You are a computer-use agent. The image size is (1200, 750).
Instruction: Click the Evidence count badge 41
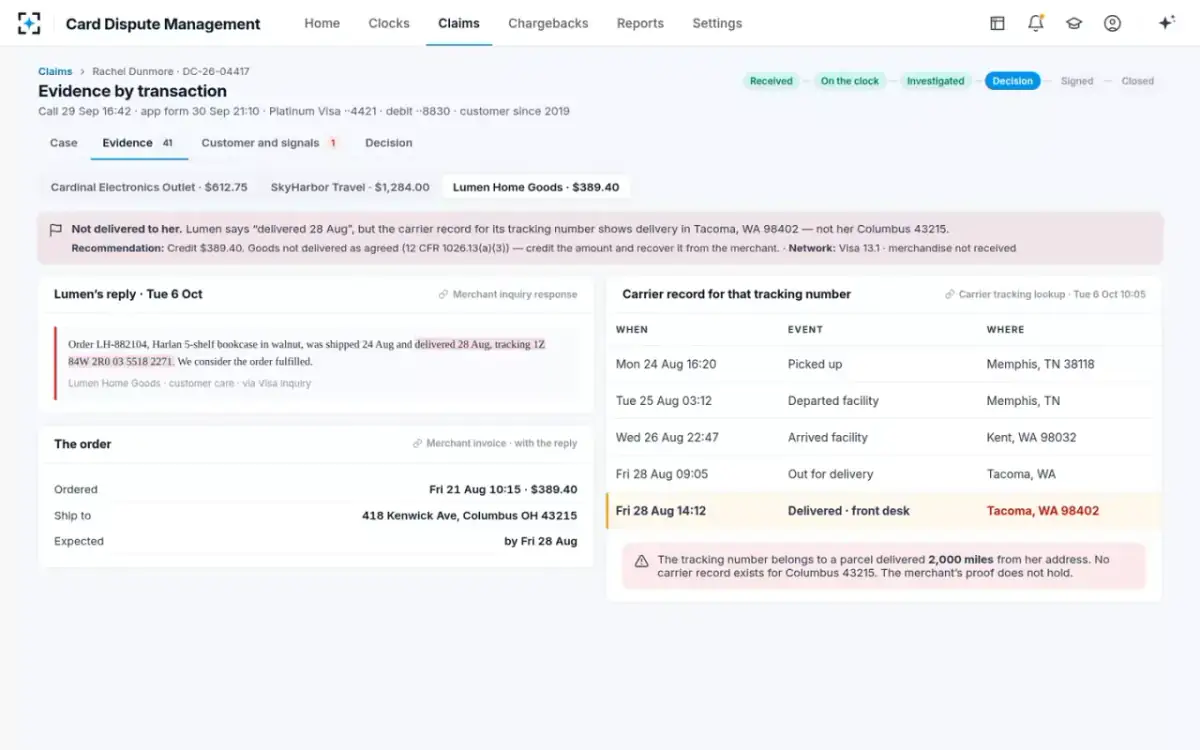tap(168, 143)
